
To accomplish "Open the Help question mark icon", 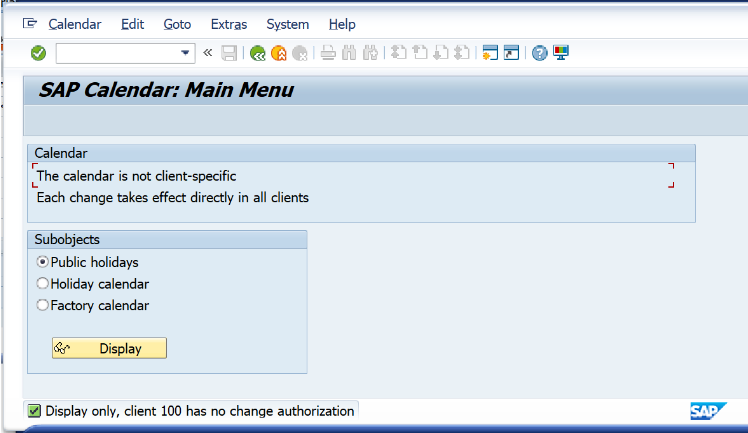I will [540, 53].
